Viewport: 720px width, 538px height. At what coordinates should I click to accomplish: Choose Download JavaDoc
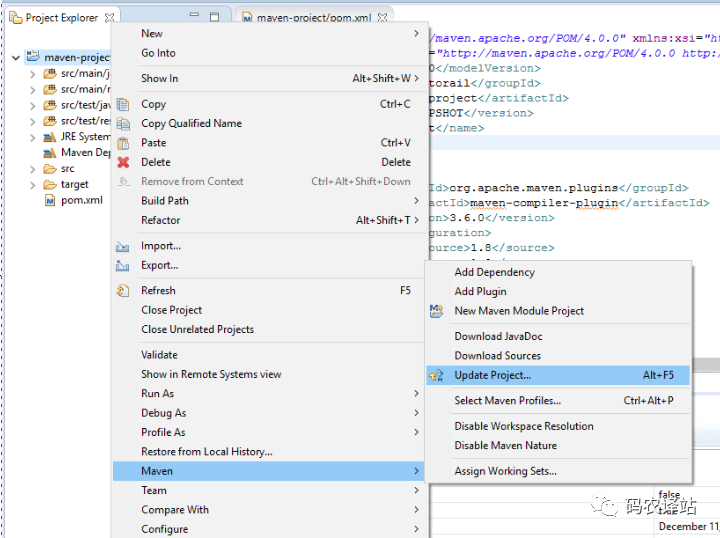(558, 336)
